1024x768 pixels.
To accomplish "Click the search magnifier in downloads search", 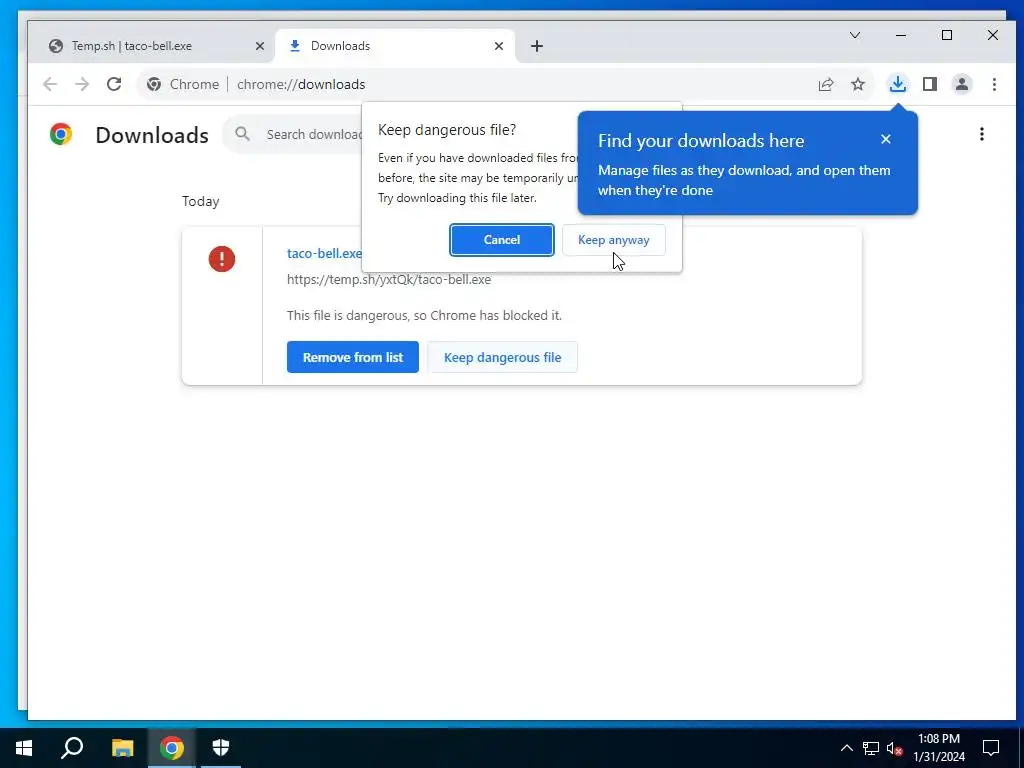I will coord(242,134).
